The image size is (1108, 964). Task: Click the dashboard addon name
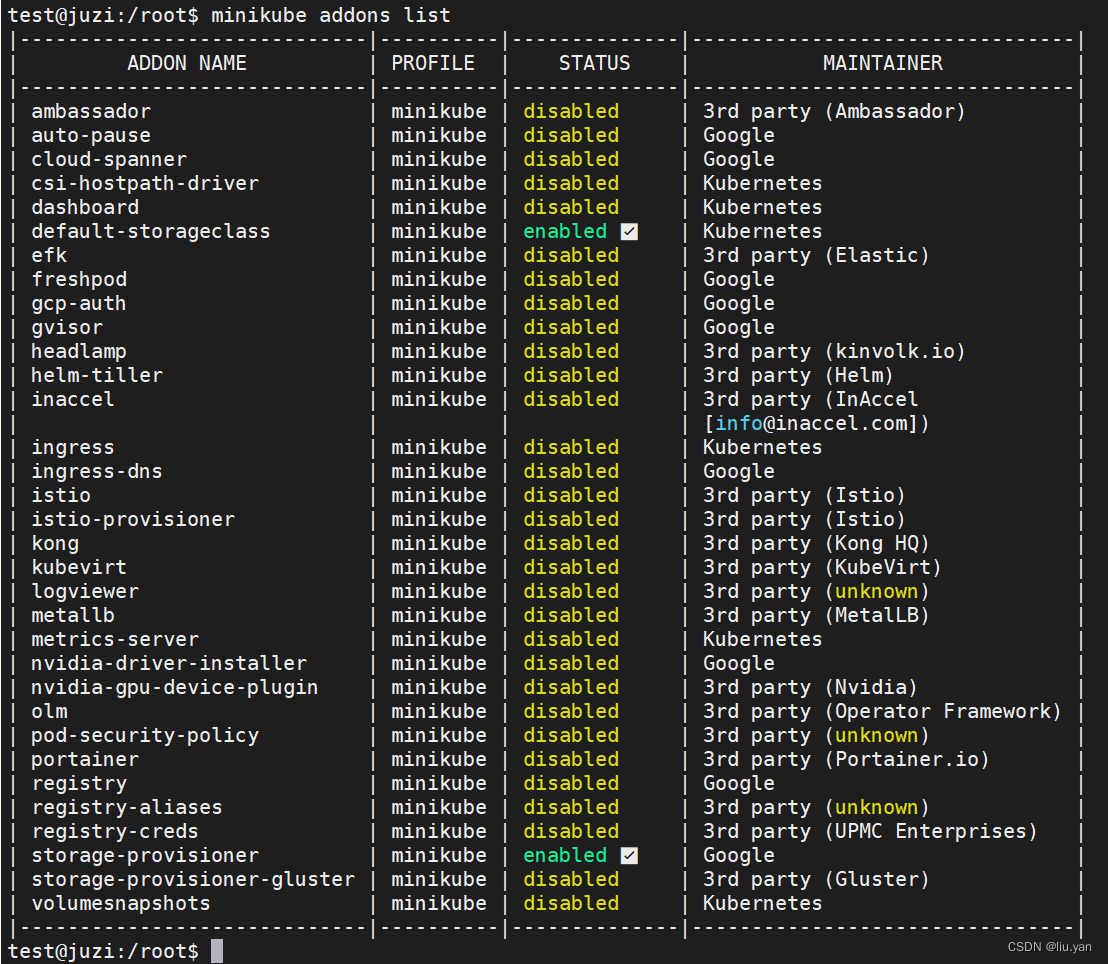pyautogui.click(x=85, y=207)
